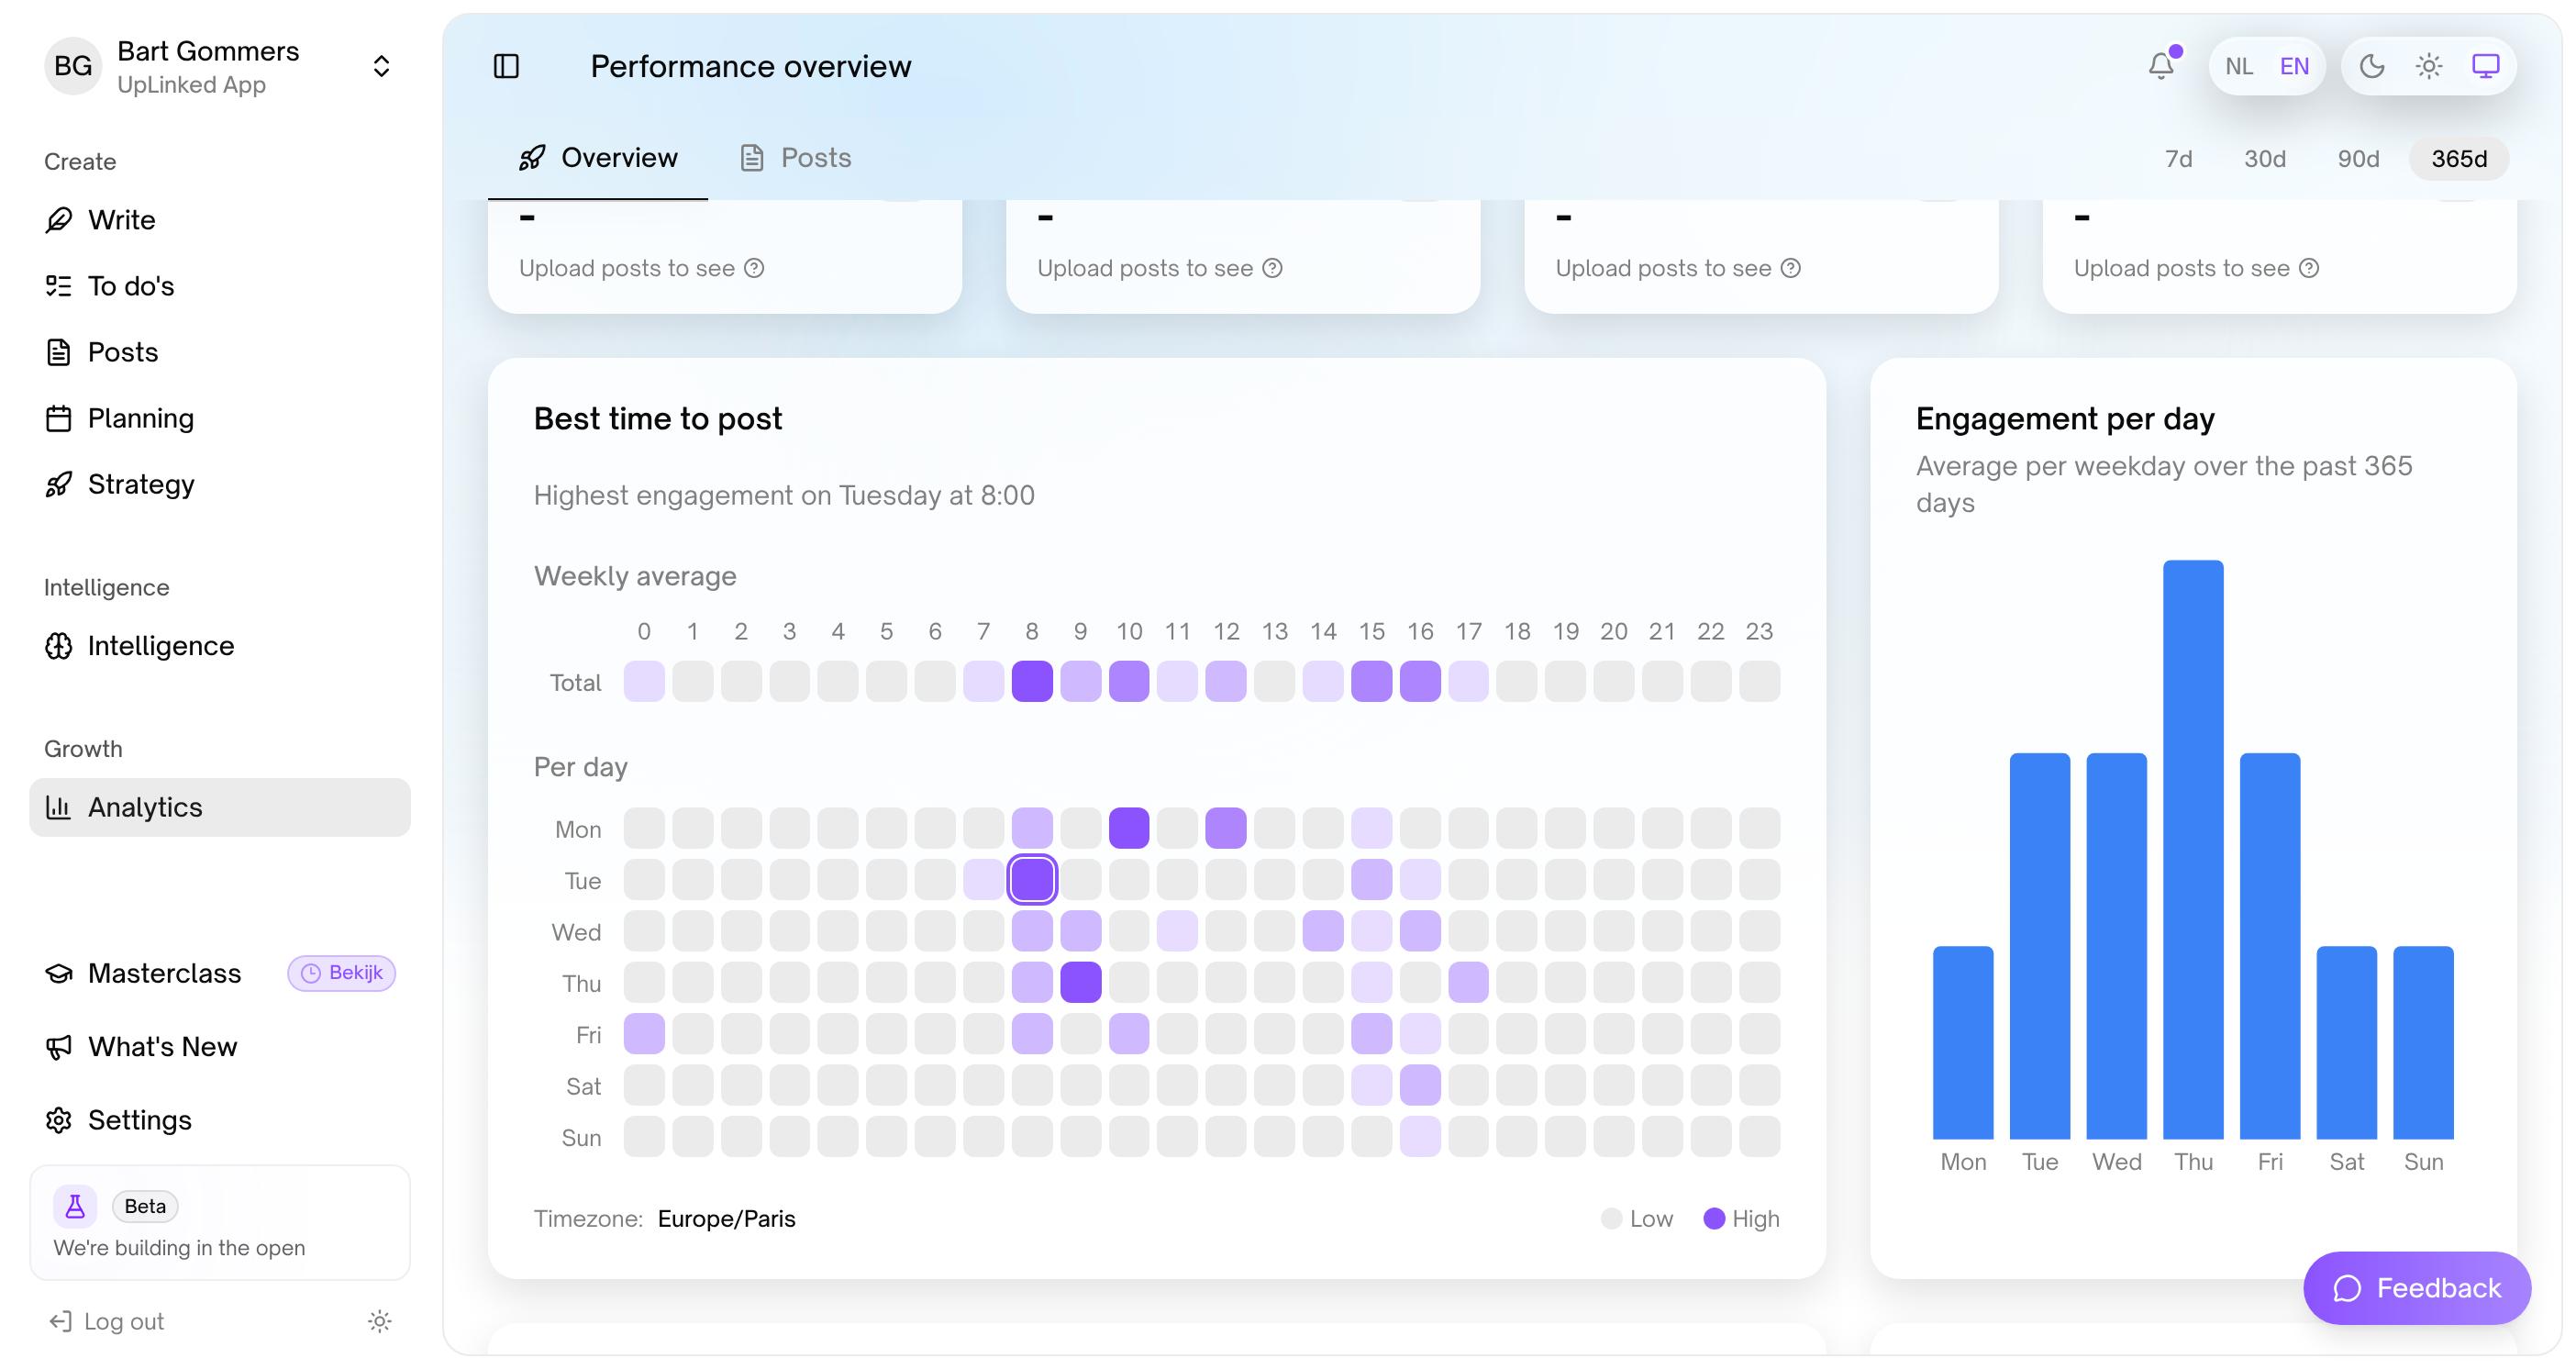Select the 365d time range
The width and height of the screenshot is (2576, 1369).
click(x=2459, y=159)
